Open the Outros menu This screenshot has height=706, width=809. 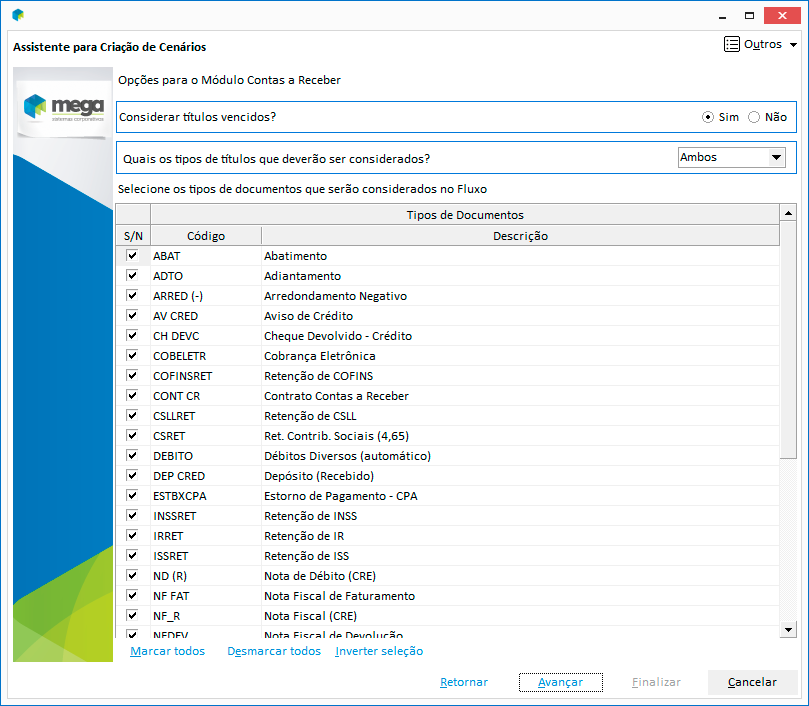click(761, 45)
